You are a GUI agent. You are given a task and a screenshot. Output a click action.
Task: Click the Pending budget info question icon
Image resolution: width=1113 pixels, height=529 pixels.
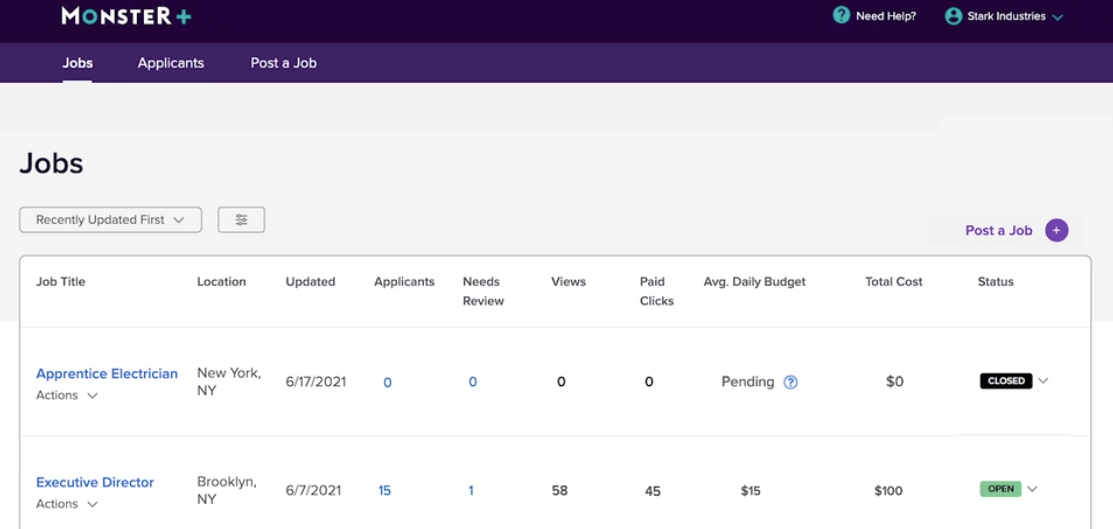coord(790,382)
